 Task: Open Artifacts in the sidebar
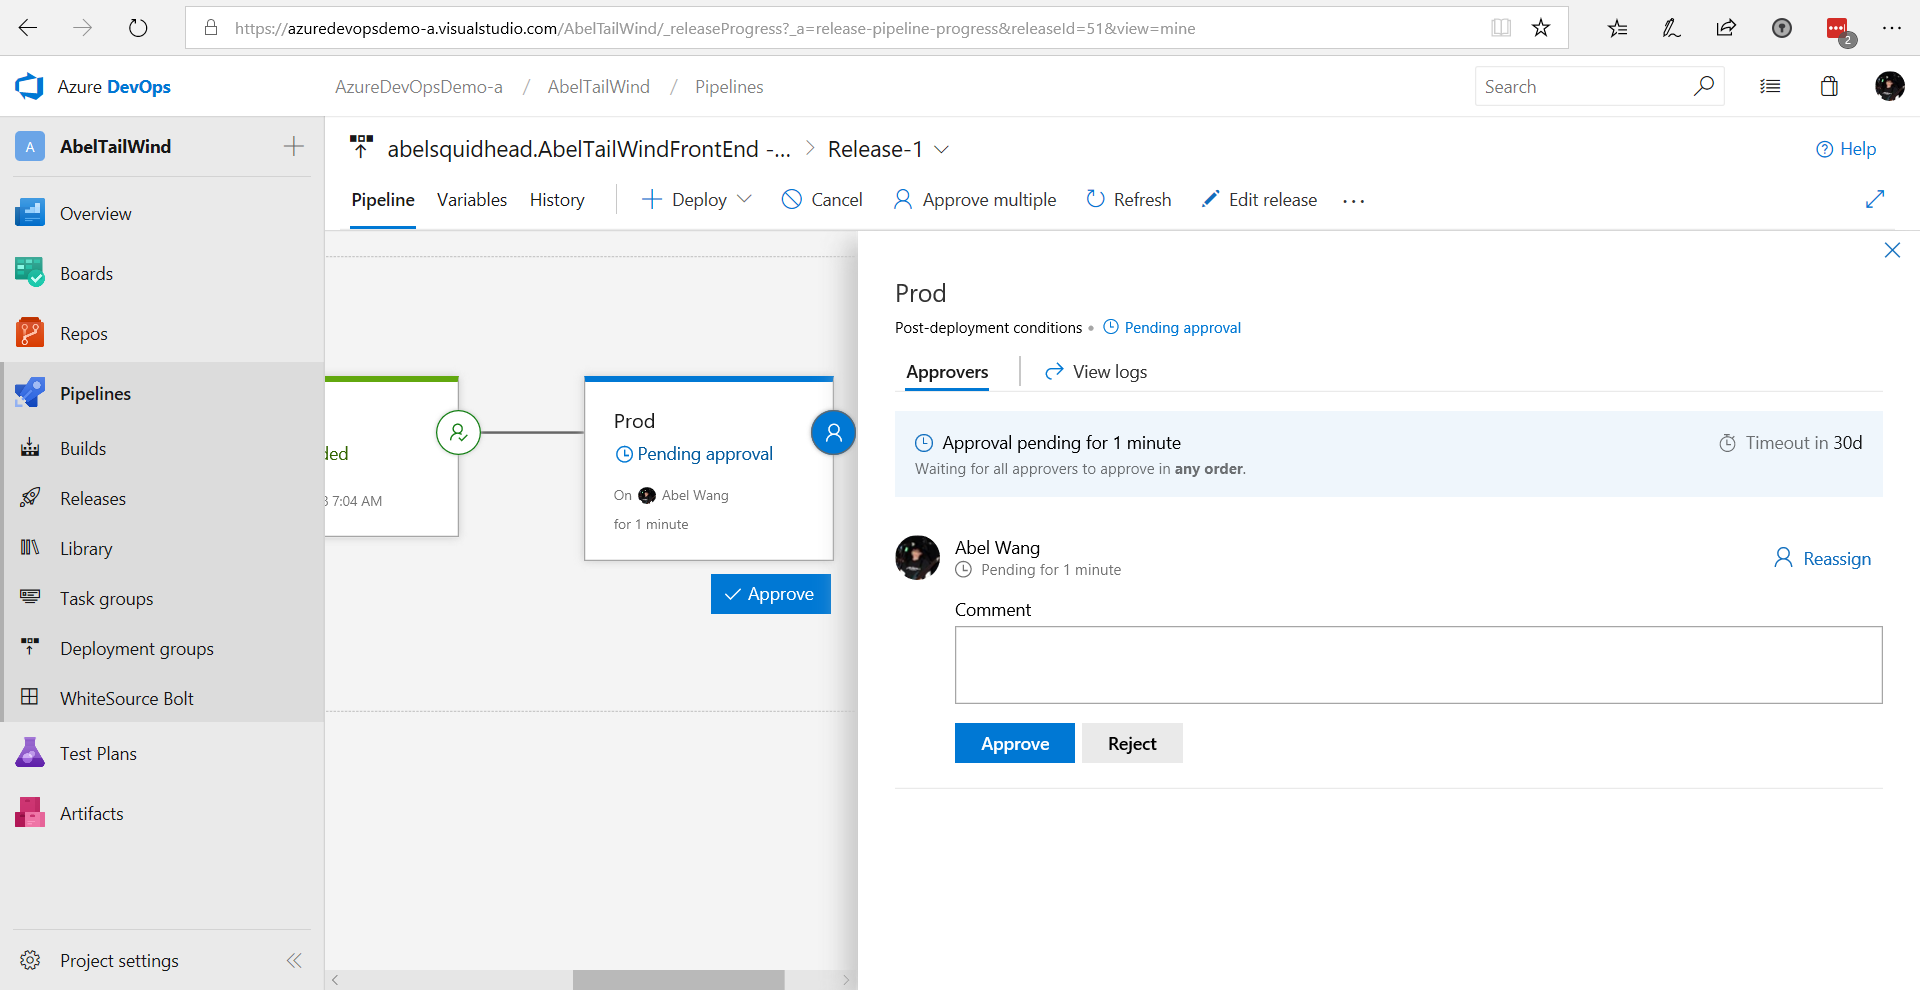point(91,813)
